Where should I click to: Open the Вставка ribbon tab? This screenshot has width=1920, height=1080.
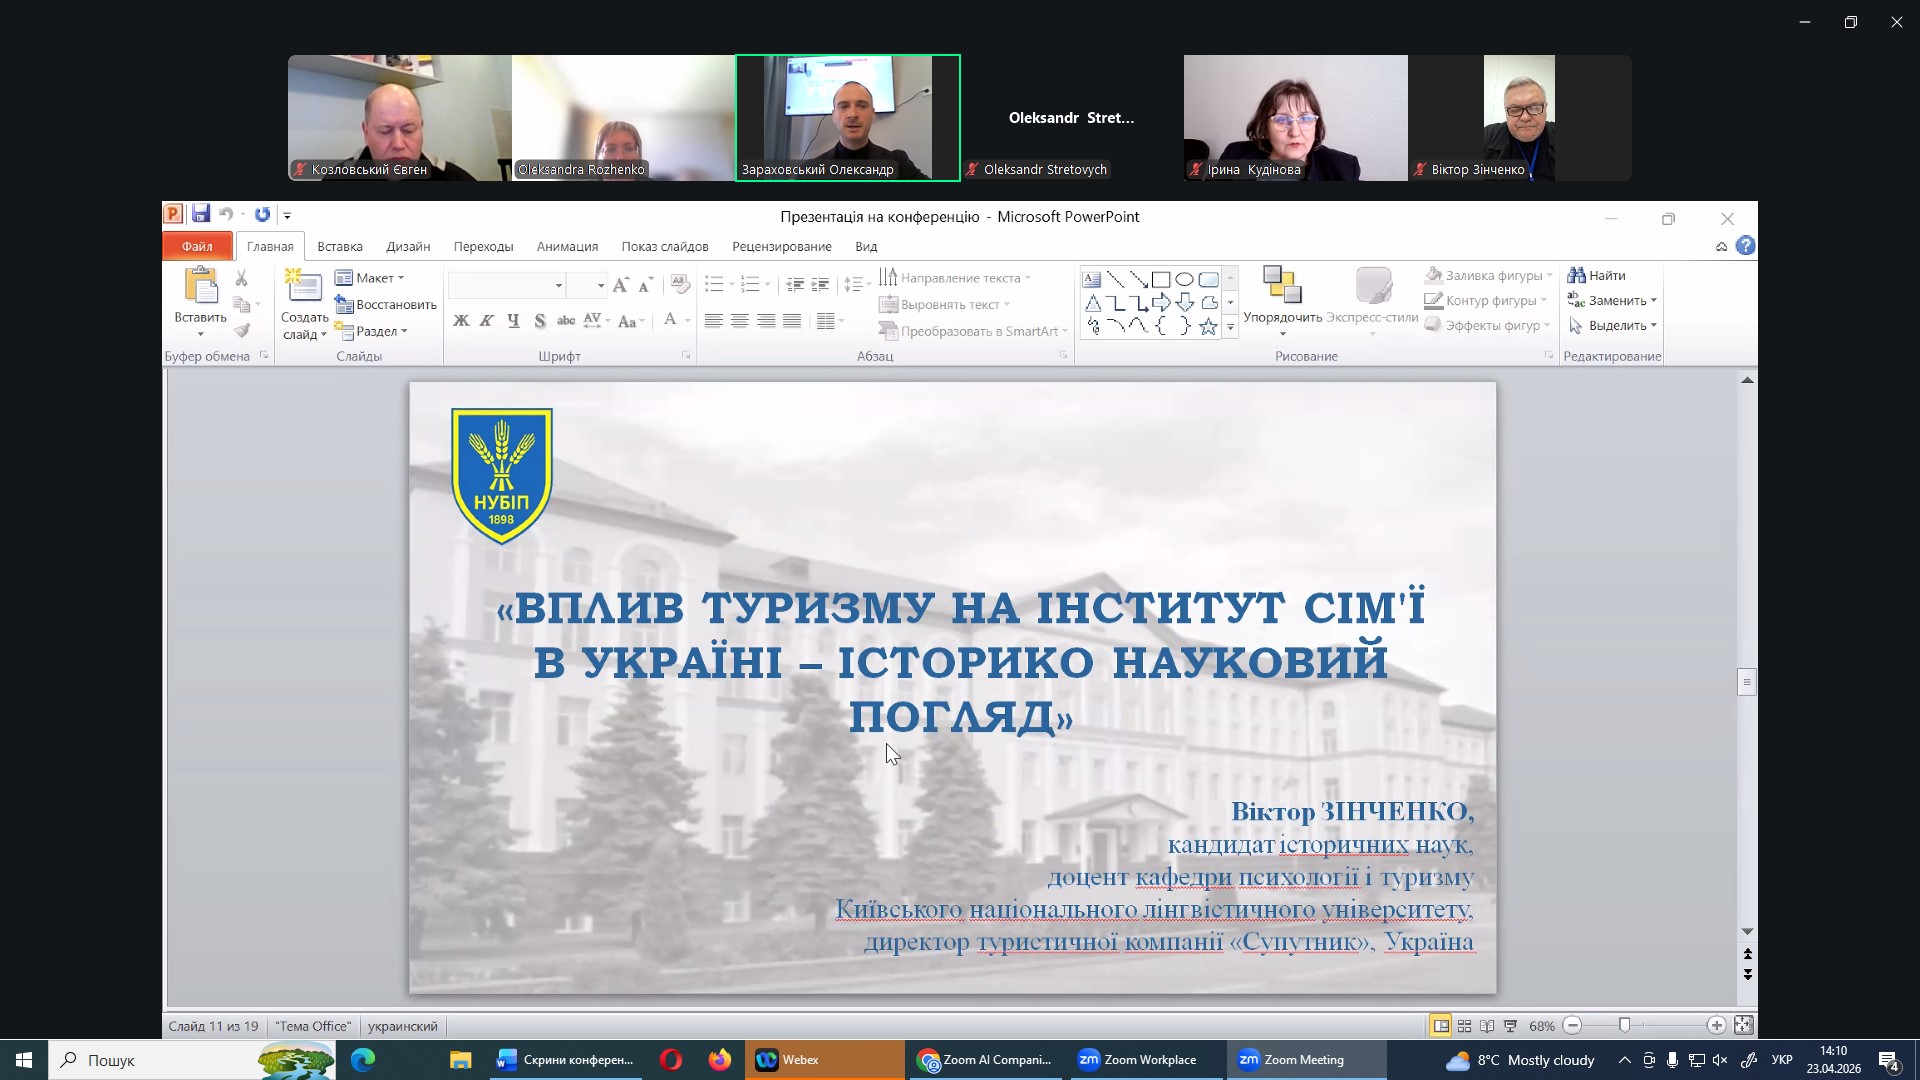[340, 246]
